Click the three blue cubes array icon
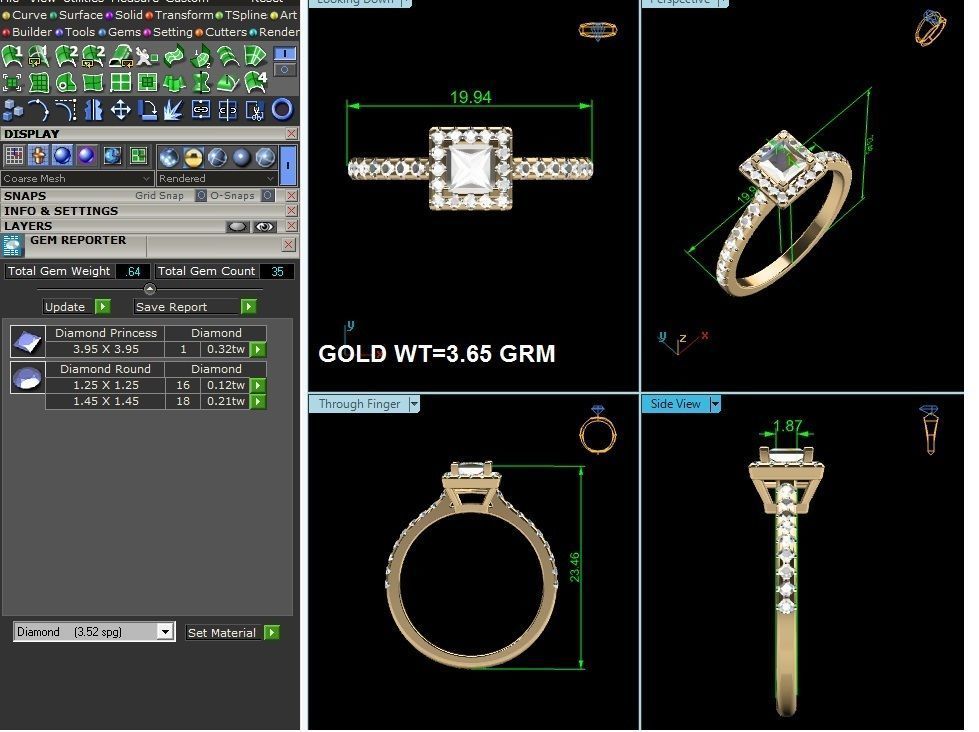Screen dimensions: 979x732 [12, 110]
